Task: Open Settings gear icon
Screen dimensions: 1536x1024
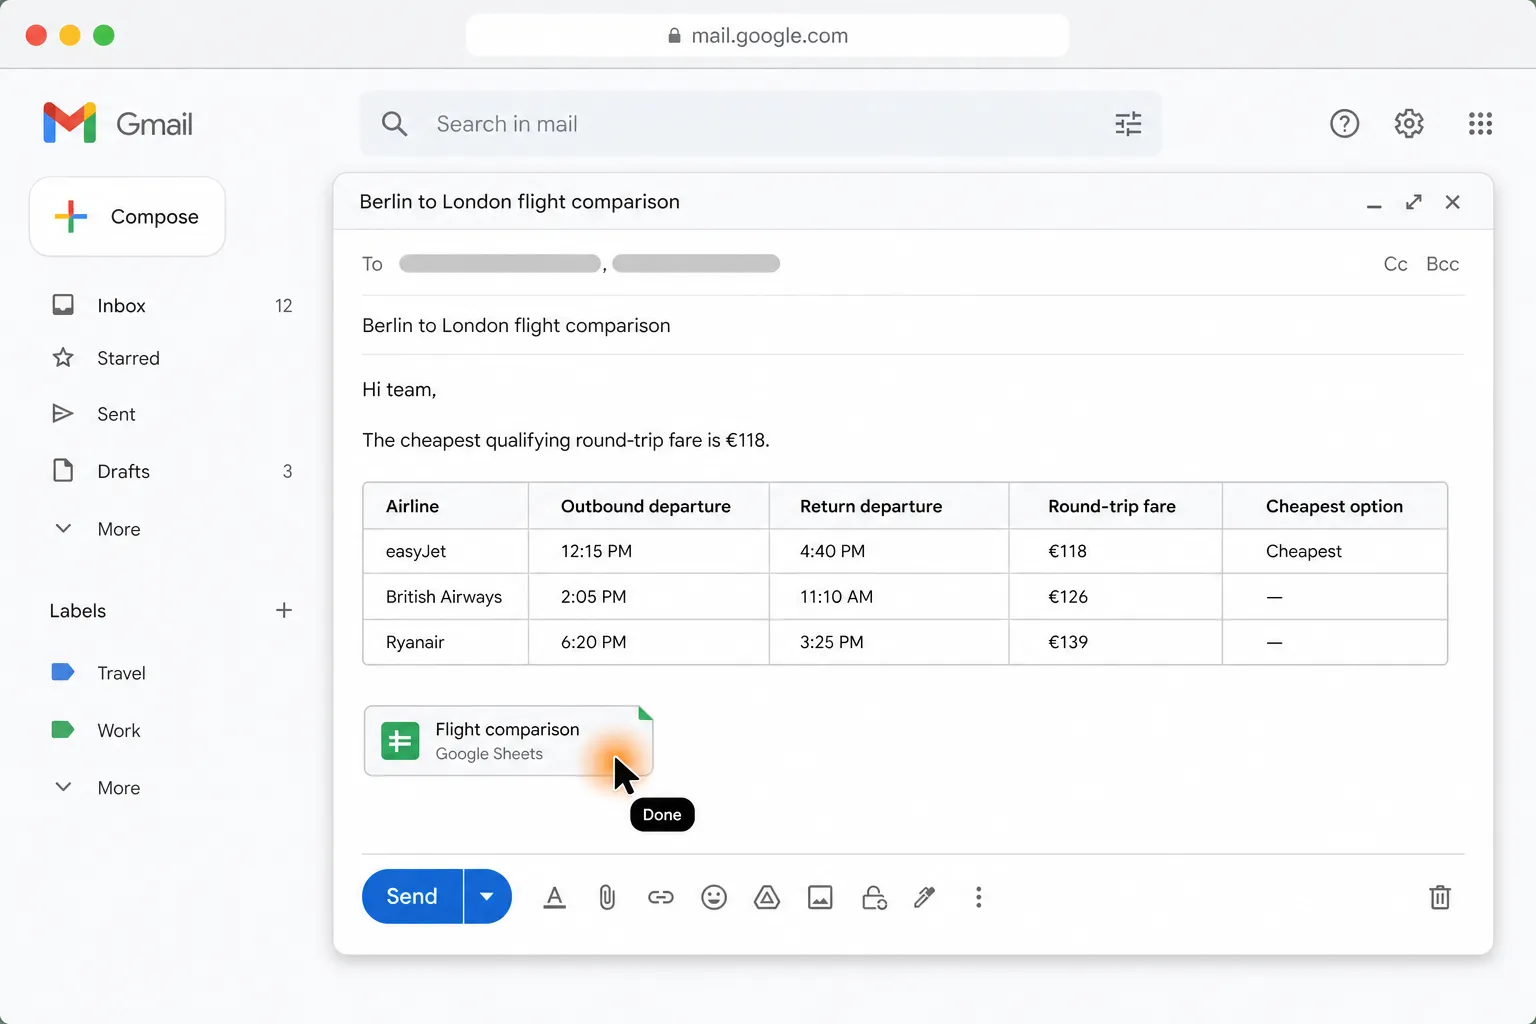Action: click(1409, 123)
